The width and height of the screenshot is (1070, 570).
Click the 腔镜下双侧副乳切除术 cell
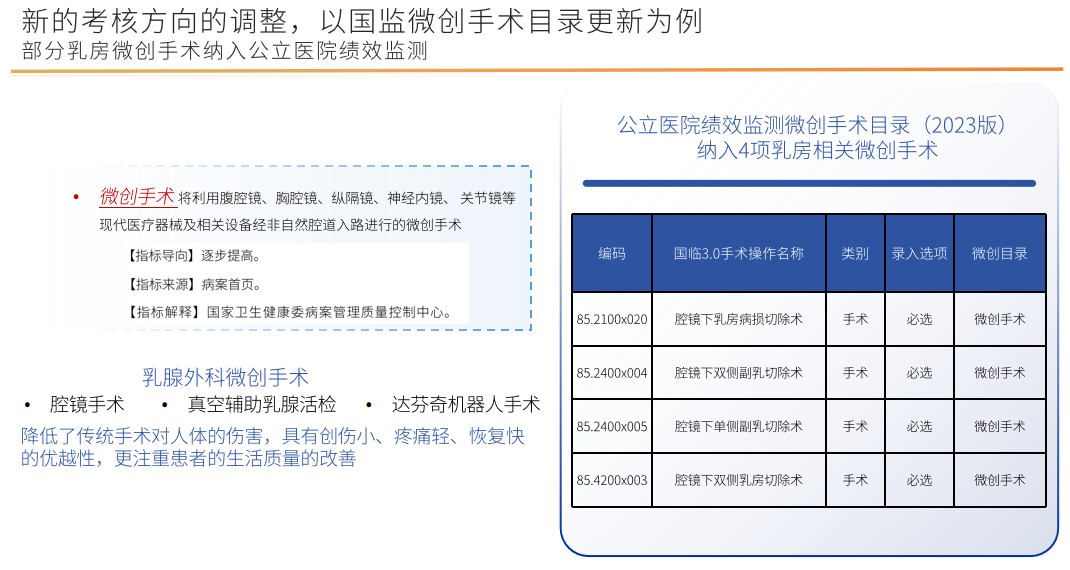[739, 373]
